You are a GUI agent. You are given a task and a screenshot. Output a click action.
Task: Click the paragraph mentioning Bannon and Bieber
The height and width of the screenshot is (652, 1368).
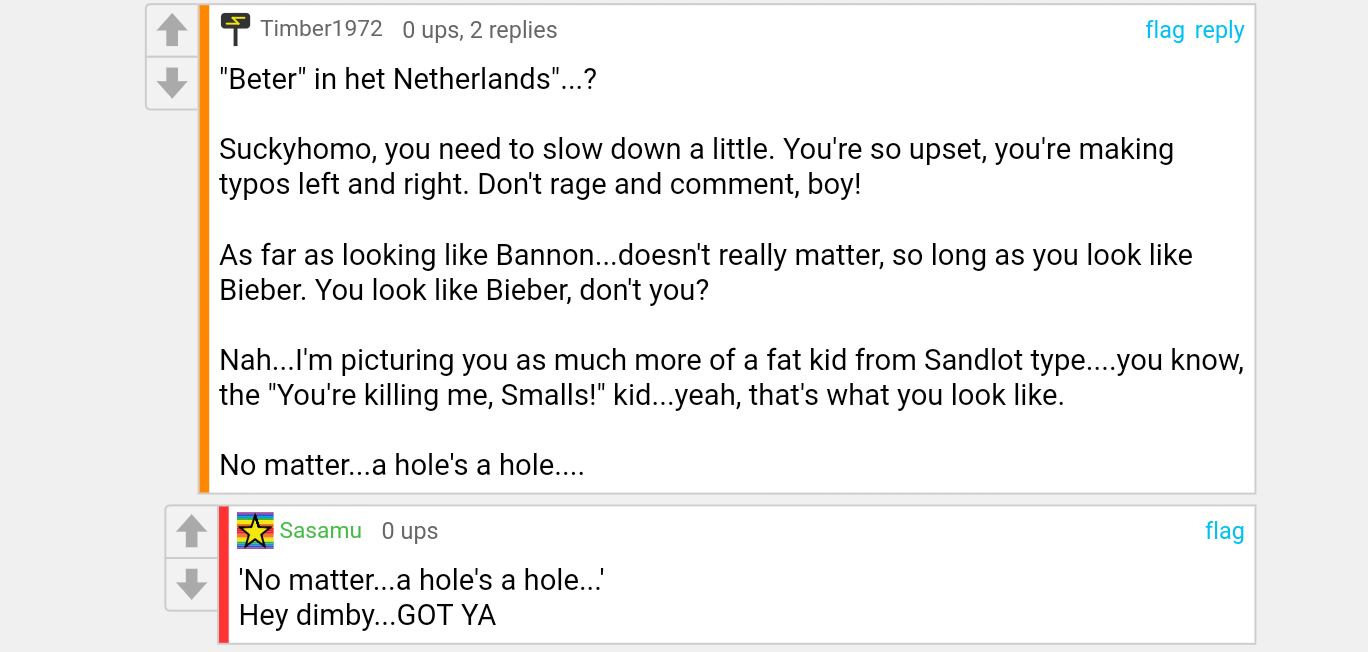coord(705,272)
